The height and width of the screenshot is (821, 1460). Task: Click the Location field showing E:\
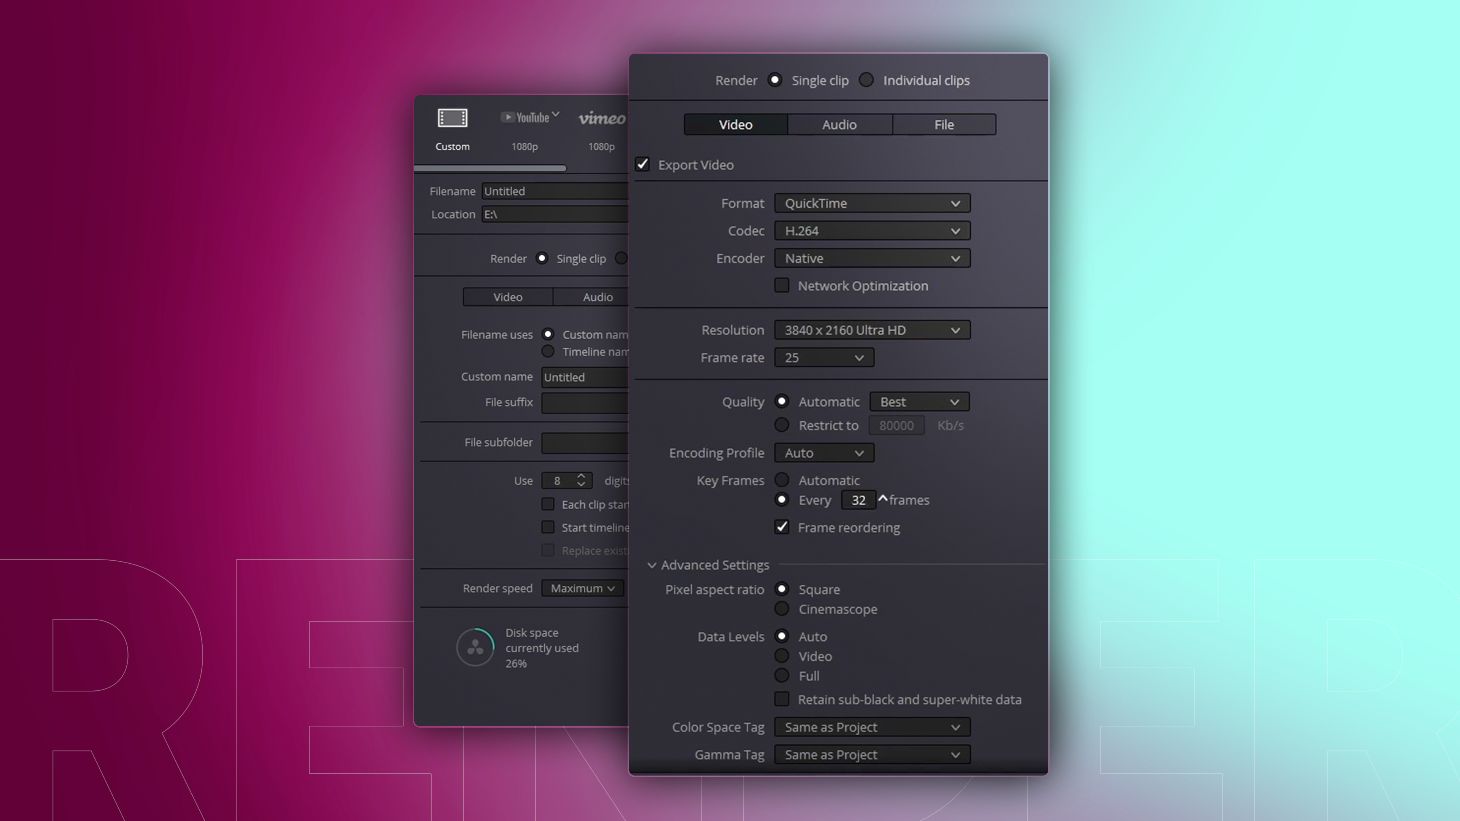[555, 214]
